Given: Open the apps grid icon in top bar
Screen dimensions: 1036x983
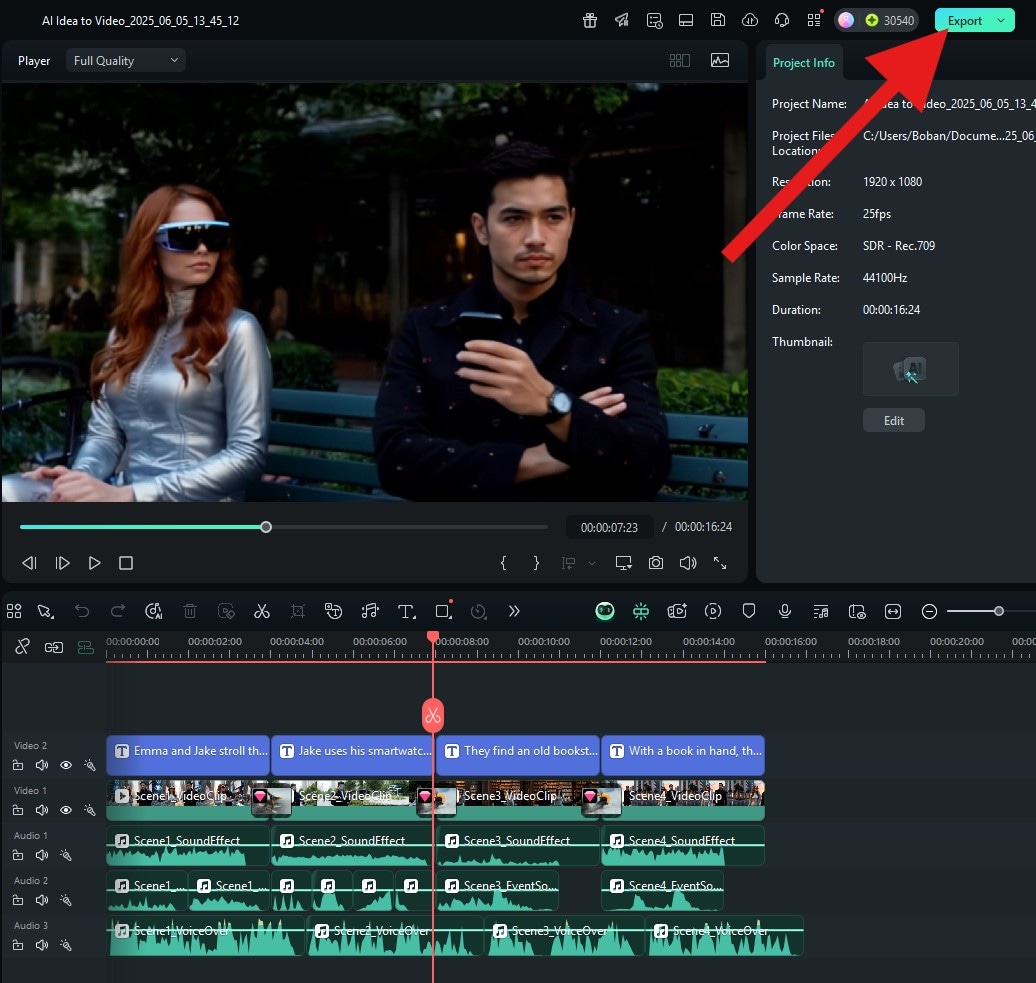Looking at the screenshot, I should click(814, 20).
